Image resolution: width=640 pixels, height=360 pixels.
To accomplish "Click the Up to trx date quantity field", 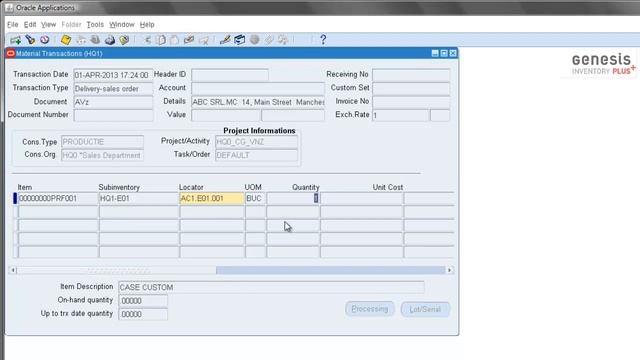I will (x=143, y=314).
